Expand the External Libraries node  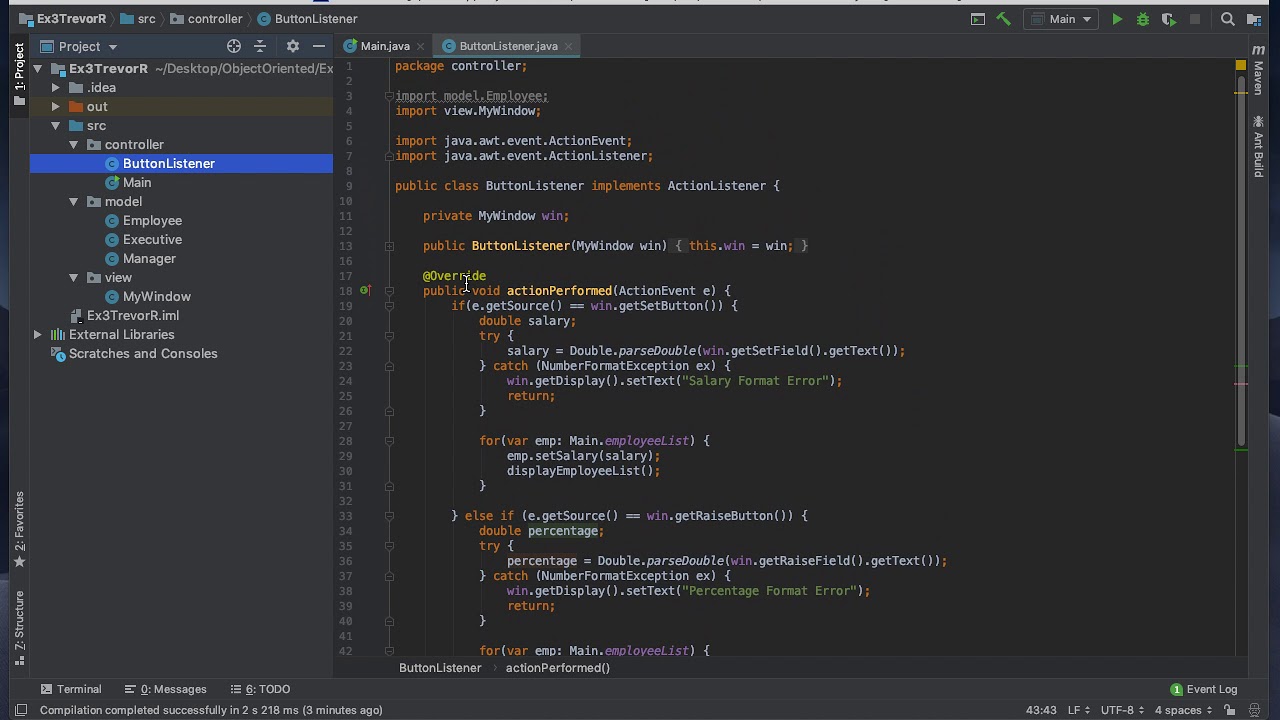coord(37,335)
